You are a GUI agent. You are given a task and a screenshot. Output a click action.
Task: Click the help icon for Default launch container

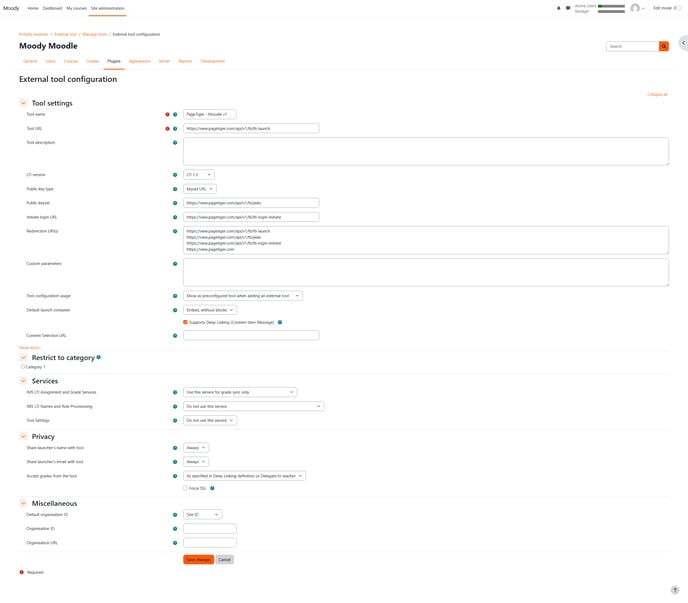(175, 310)
